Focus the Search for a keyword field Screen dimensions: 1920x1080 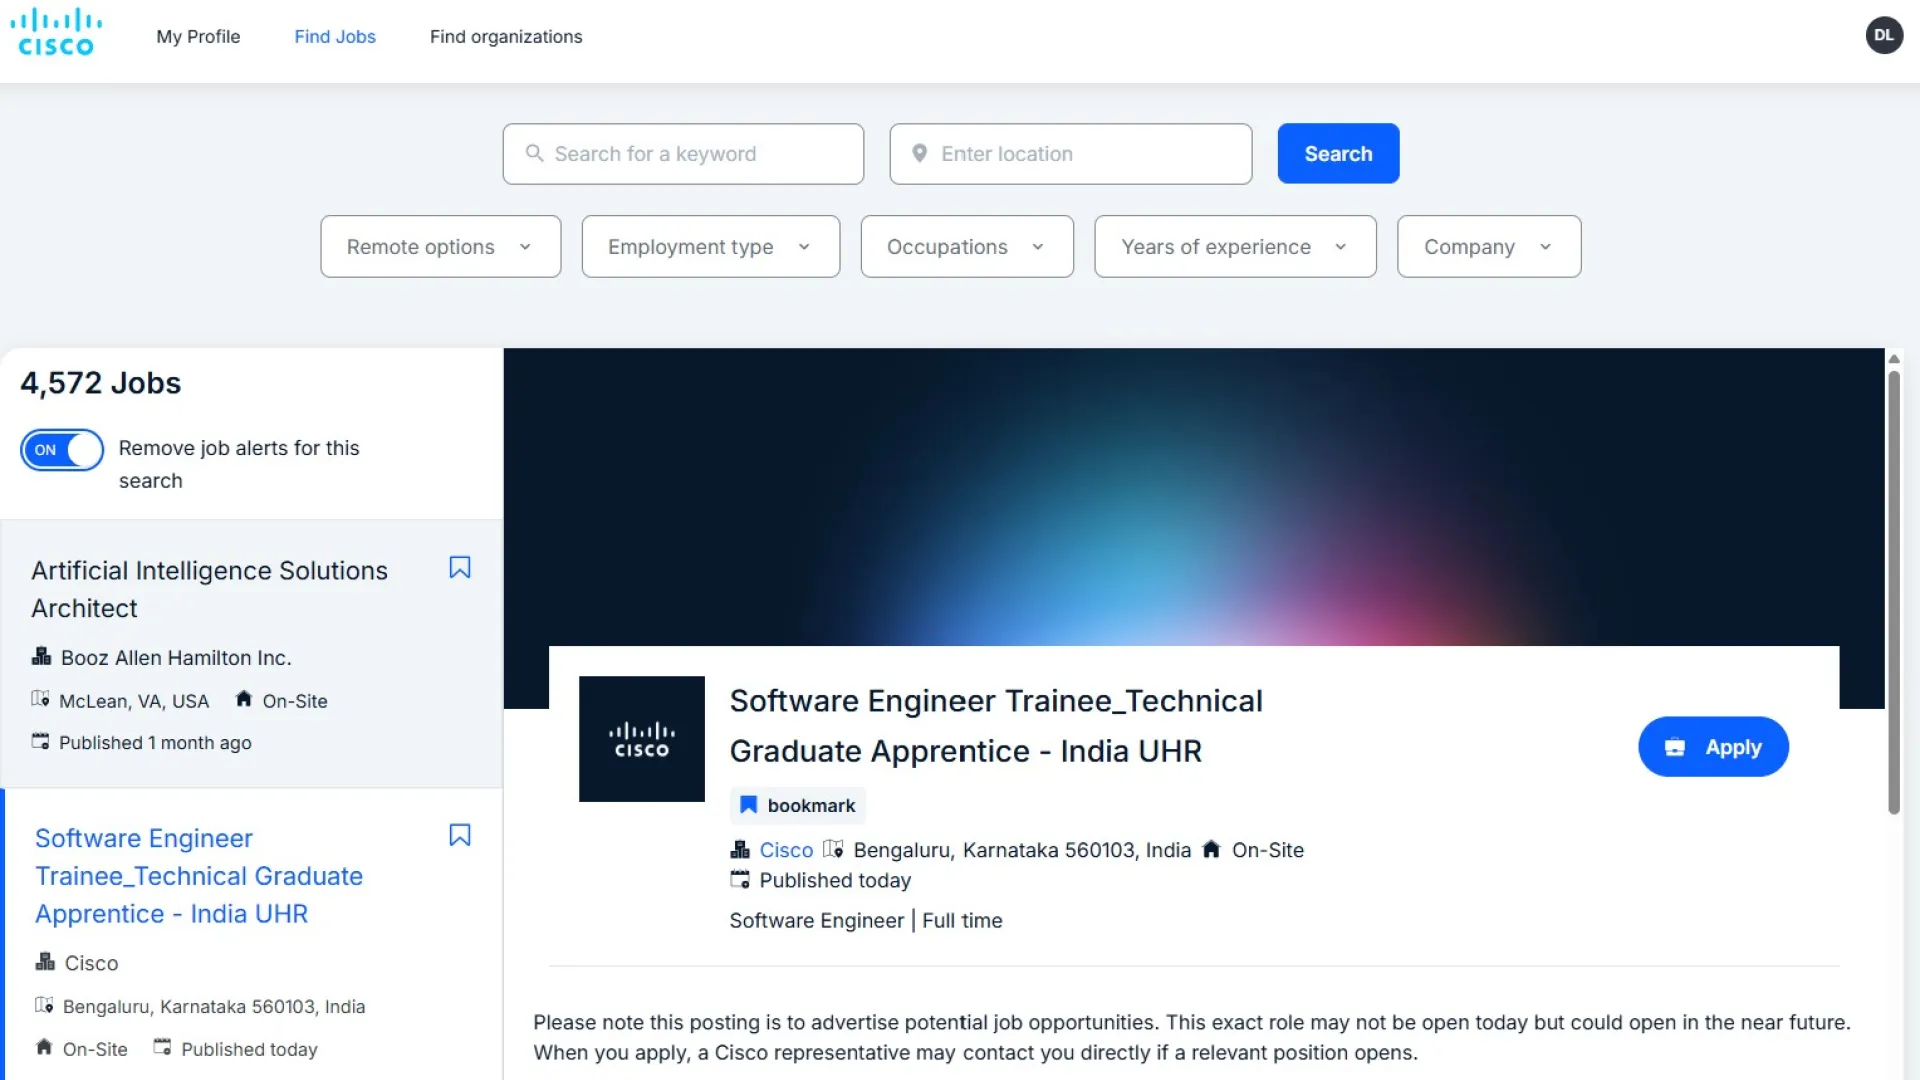point(683,154)
